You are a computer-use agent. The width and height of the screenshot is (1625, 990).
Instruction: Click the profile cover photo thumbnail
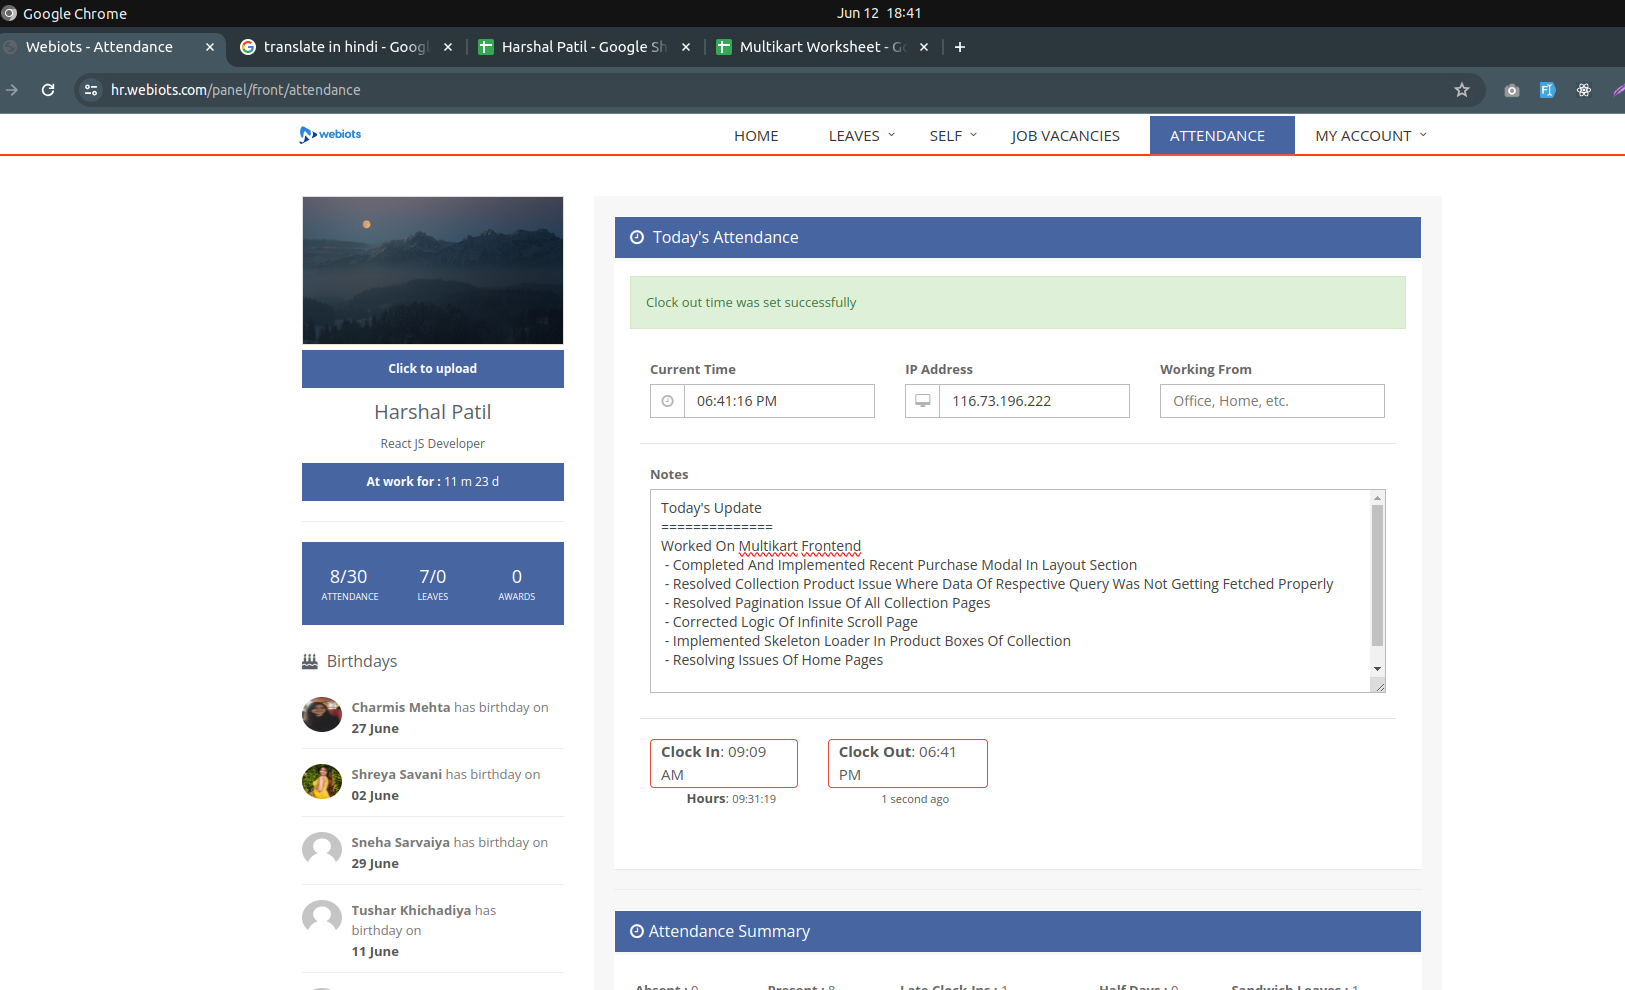pos(432,270)
